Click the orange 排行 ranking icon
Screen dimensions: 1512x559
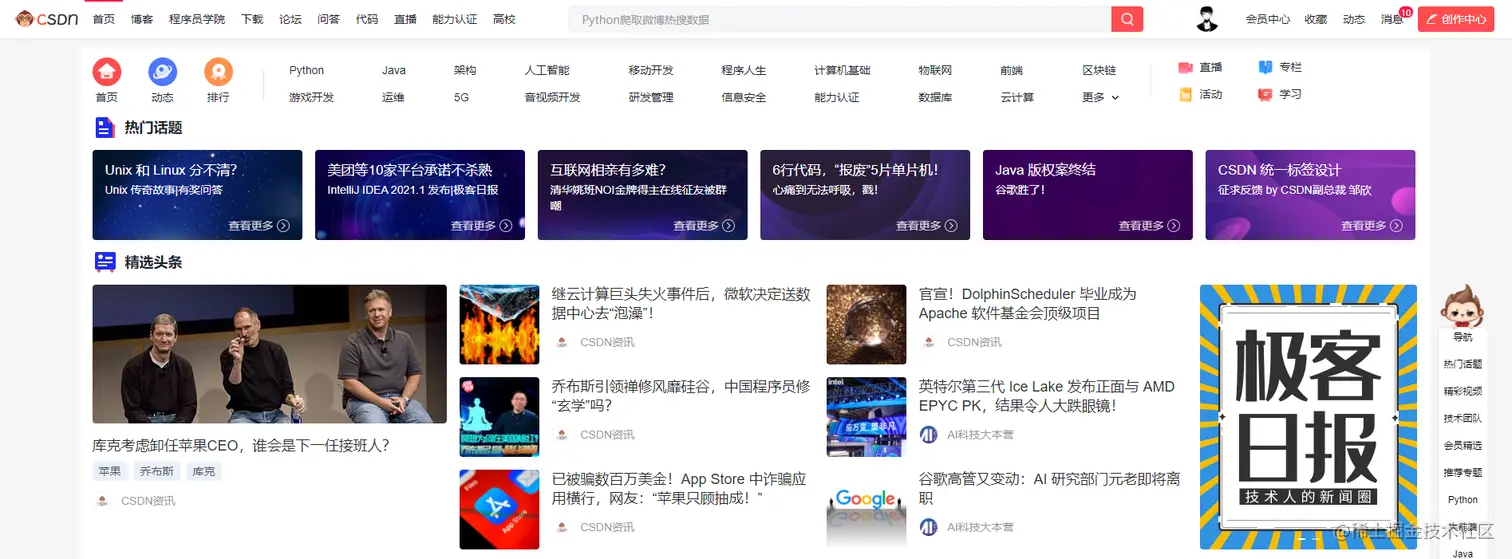pos(218,72)
